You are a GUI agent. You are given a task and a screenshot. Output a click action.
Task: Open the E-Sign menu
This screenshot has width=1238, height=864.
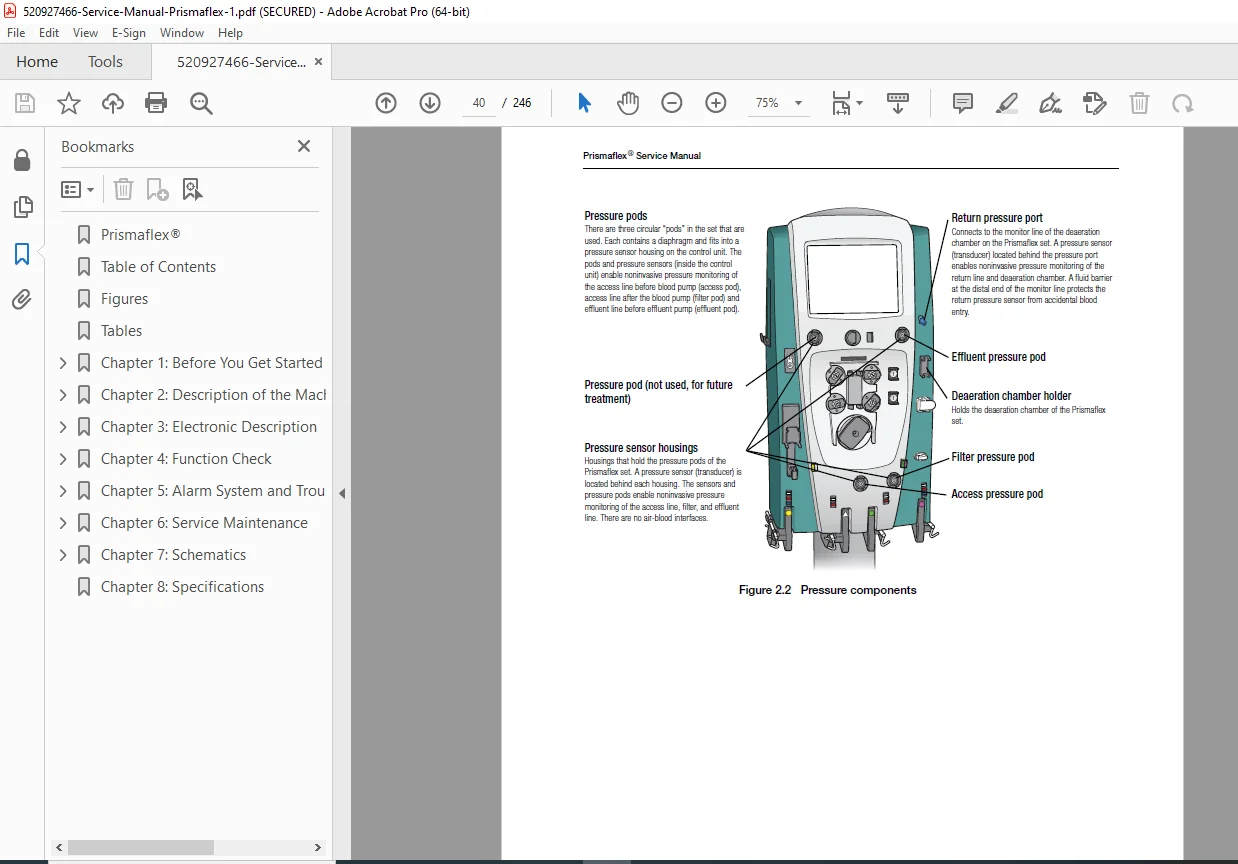pos(129,33)
